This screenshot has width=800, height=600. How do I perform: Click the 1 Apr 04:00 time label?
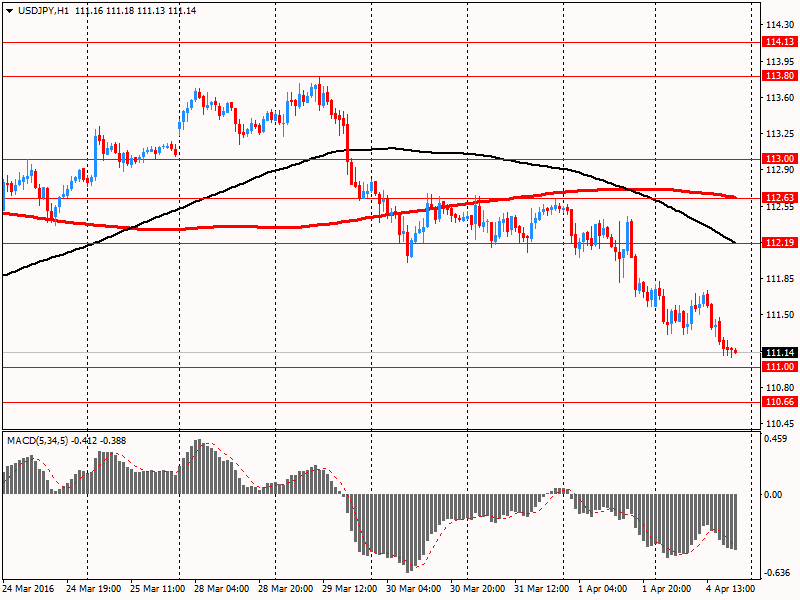[603, 589]
